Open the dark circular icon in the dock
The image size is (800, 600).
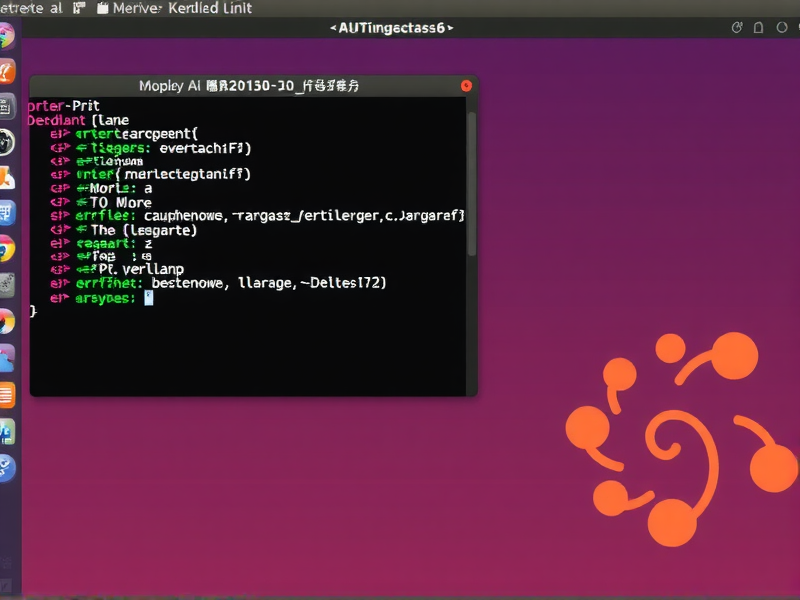coord(6,142)
